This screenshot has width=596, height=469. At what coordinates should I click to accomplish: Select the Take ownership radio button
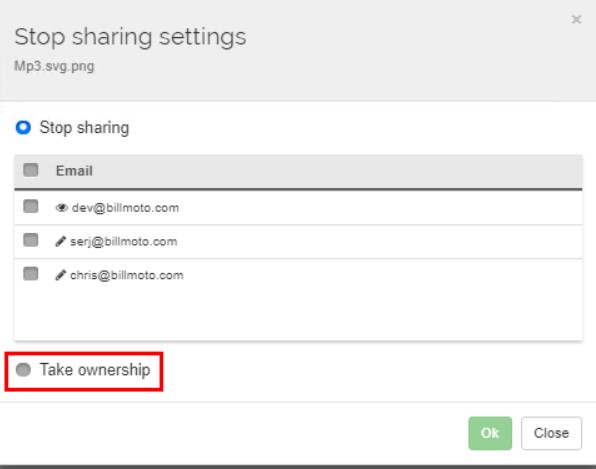tap(23, 369)
